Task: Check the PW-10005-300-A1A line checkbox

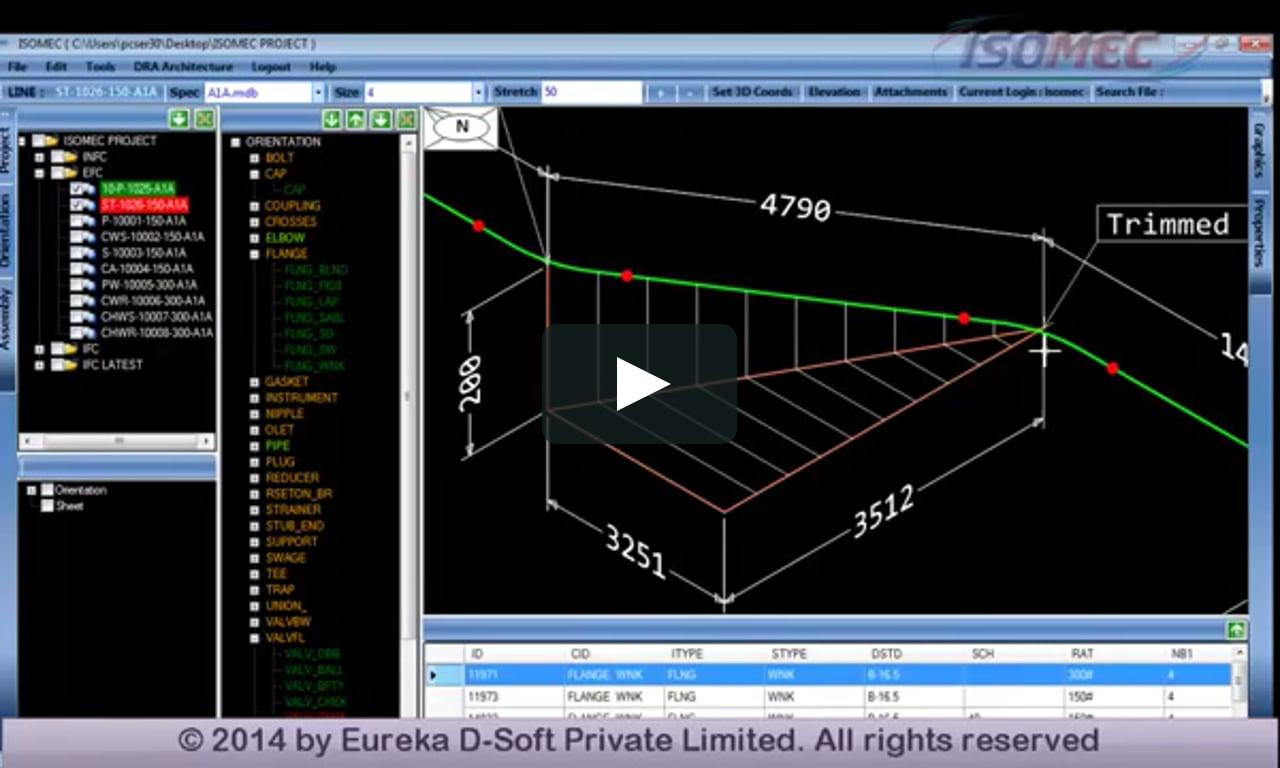Action: point(78,285)
